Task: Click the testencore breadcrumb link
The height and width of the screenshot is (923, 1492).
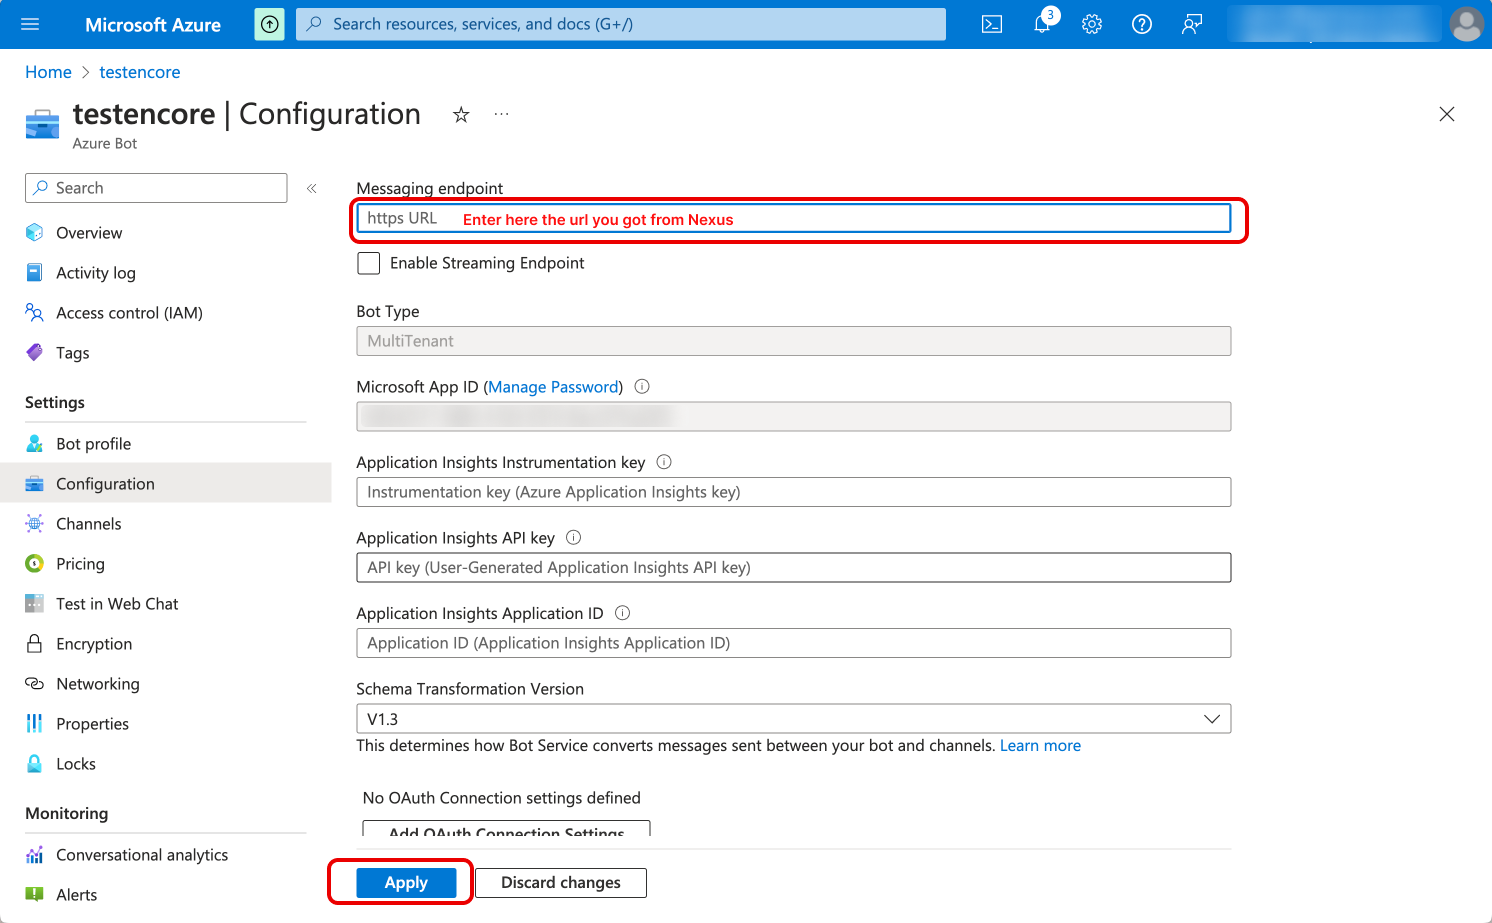Action: [x=140, y=72]
